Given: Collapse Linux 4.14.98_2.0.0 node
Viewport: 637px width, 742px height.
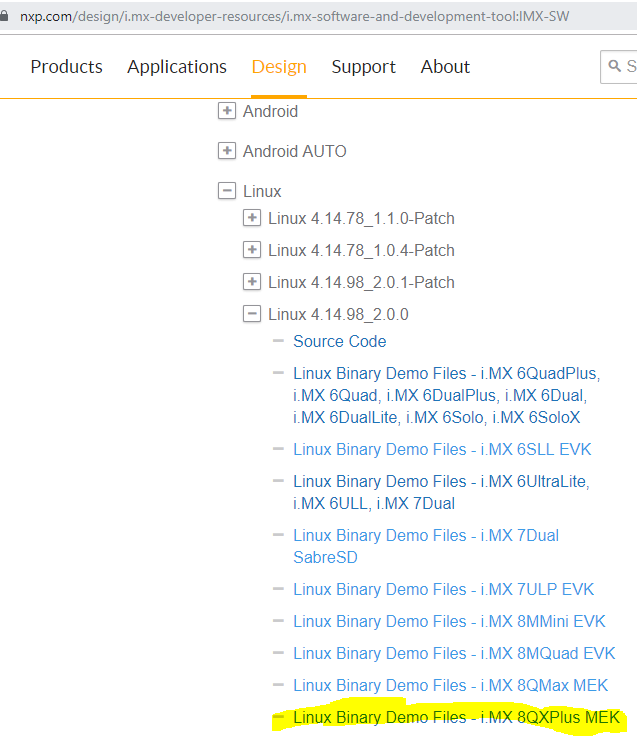Looking at the screenshot, I should 252,314.
